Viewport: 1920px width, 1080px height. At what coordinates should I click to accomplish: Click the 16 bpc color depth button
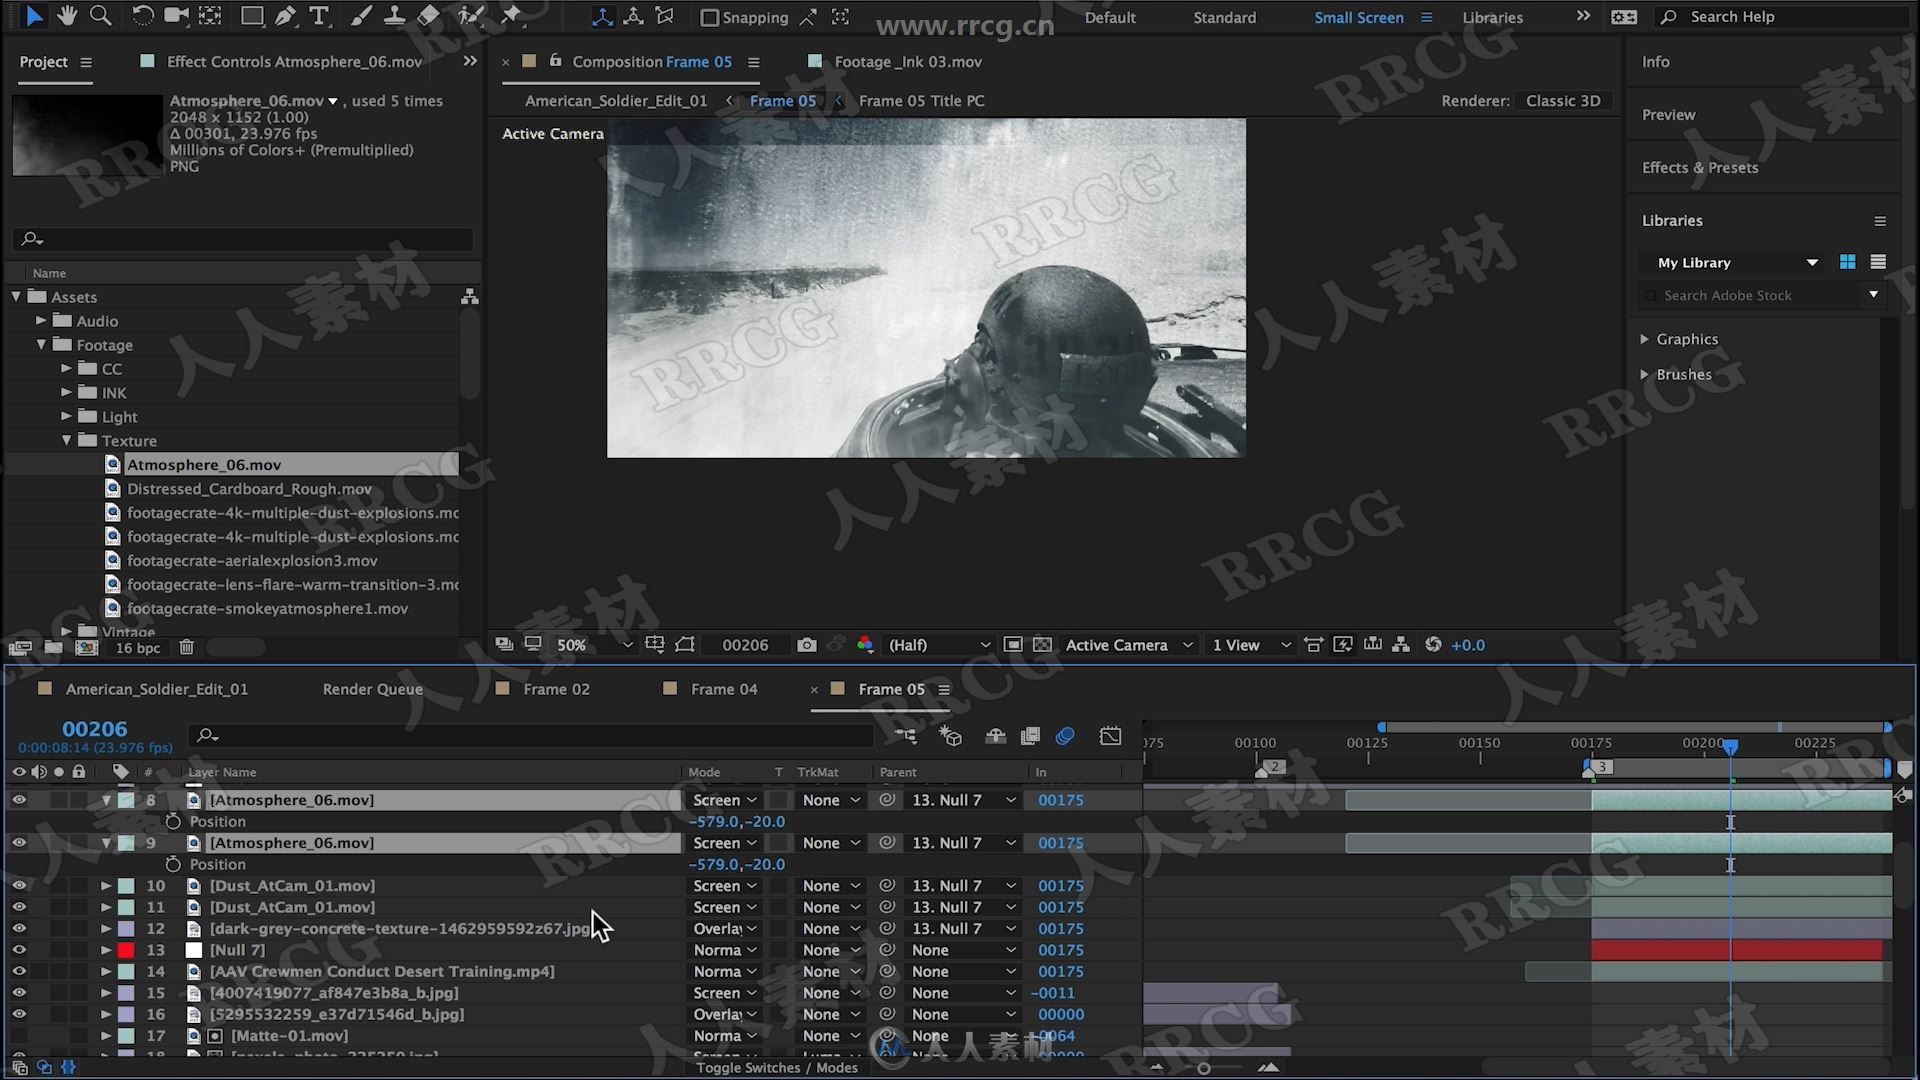click(138, 648)
